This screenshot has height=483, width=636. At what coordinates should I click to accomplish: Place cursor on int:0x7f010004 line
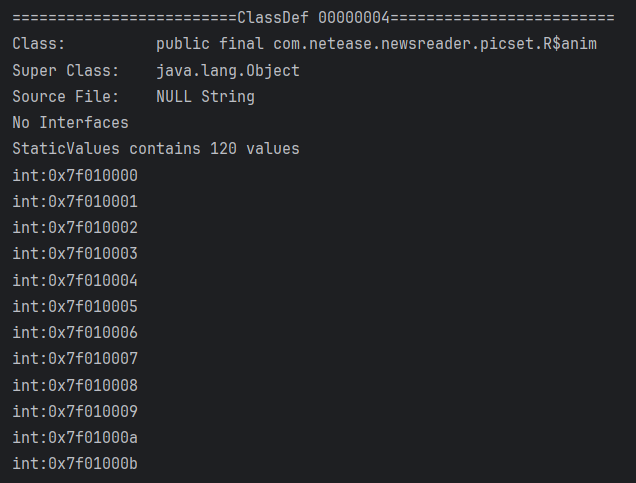tap(75, 280)
